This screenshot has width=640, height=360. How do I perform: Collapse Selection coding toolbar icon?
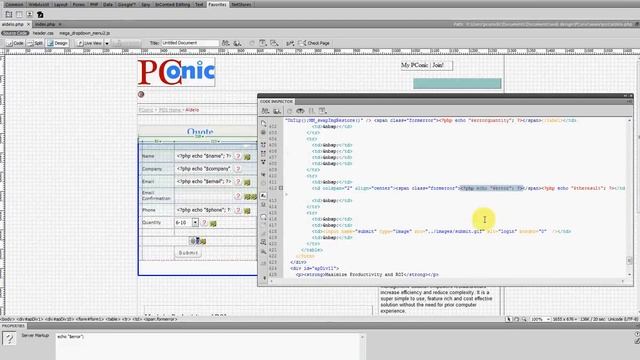(263, 153)
